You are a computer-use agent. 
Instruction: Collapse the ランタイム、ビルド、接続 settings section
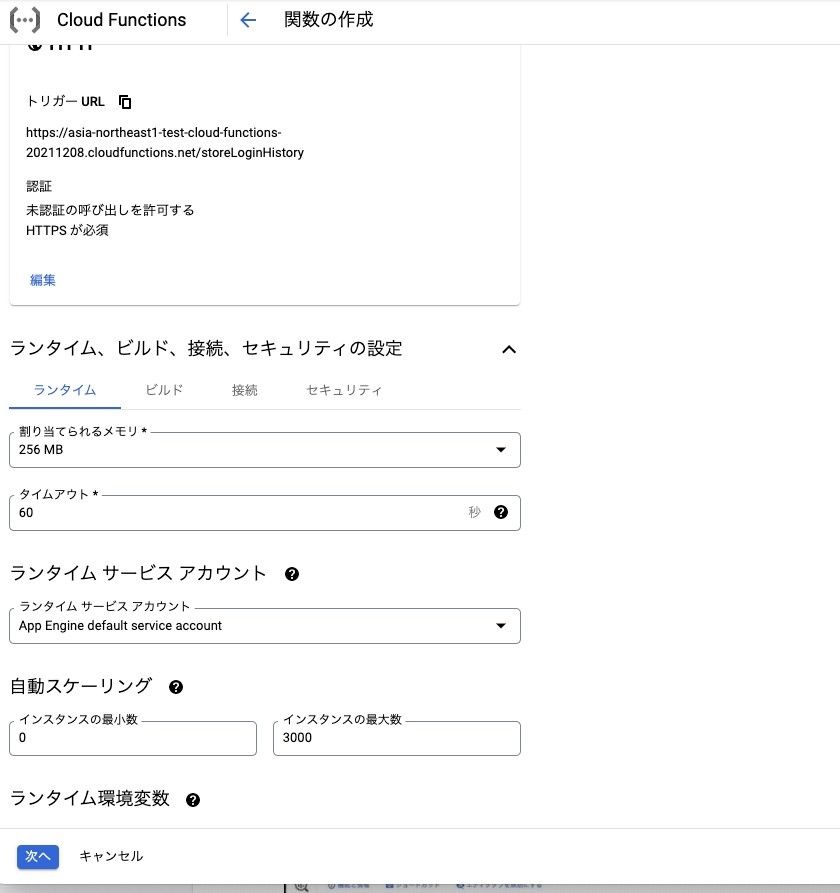pyautogui.click(x=509, y=350)
